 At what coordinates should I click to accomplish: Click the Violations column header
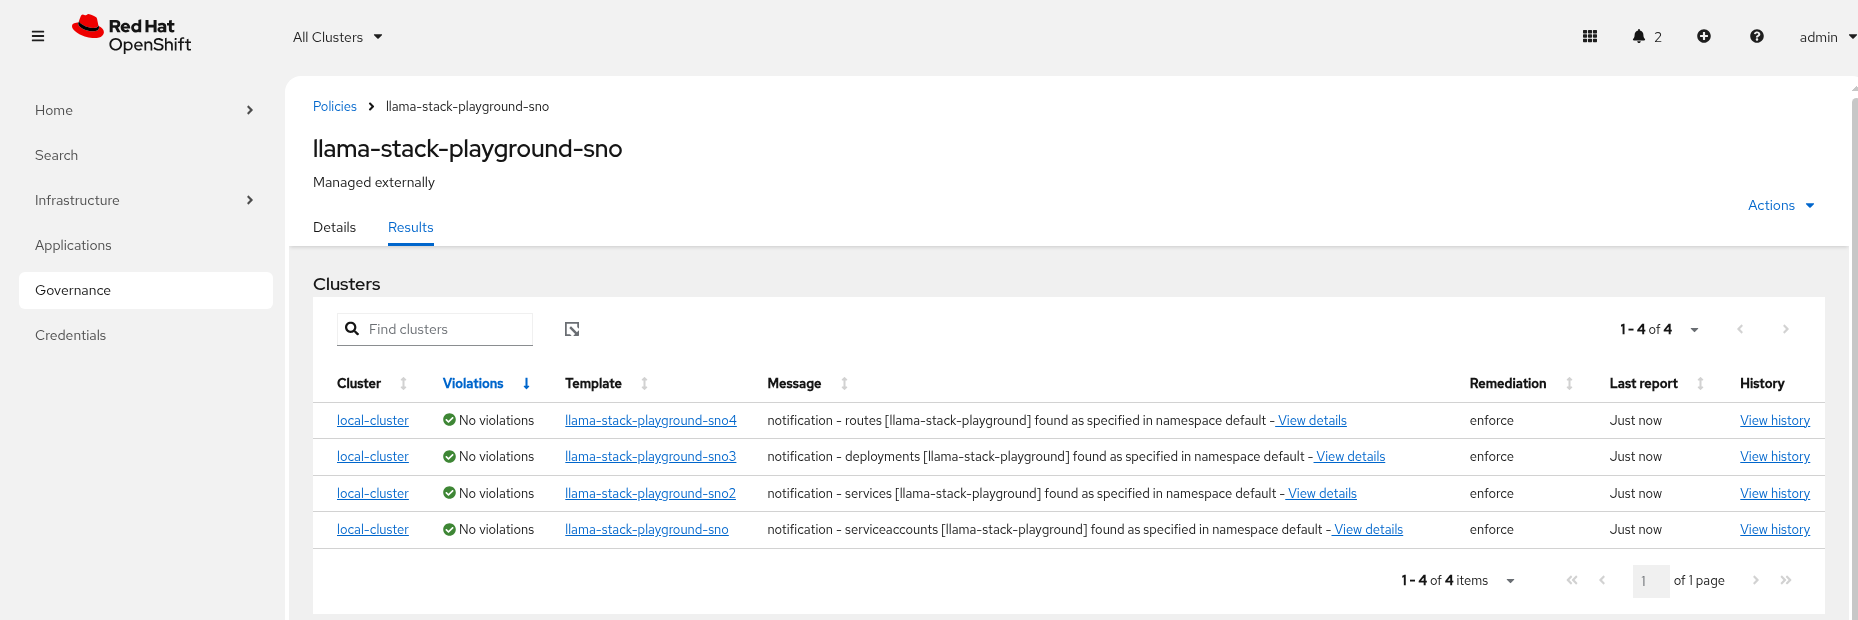tap(473, 384)
